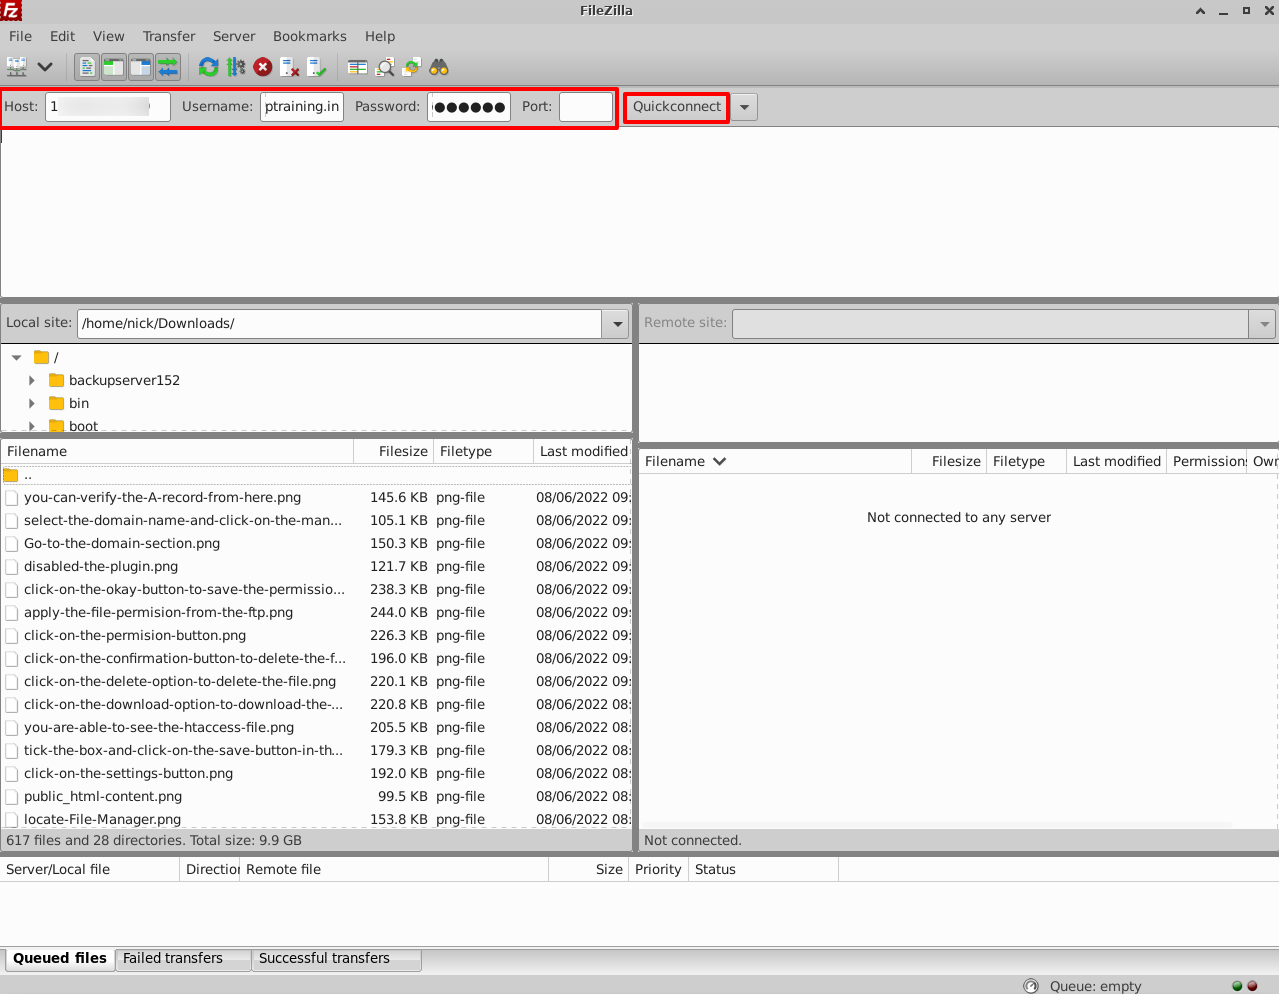
Task: Search files with binoculars icon
Action: coord(439,67)
